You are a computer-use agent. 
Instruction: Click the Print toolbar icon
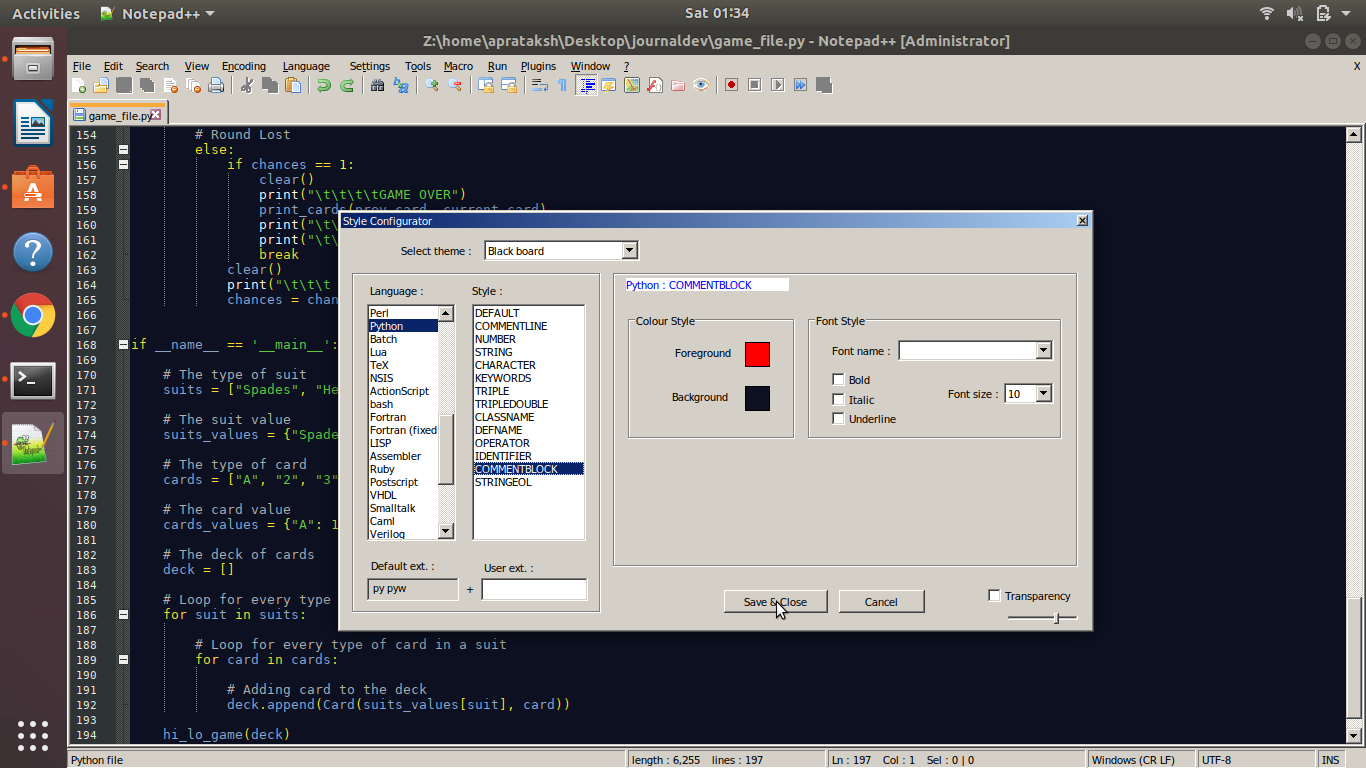click(x=216, y=85)
